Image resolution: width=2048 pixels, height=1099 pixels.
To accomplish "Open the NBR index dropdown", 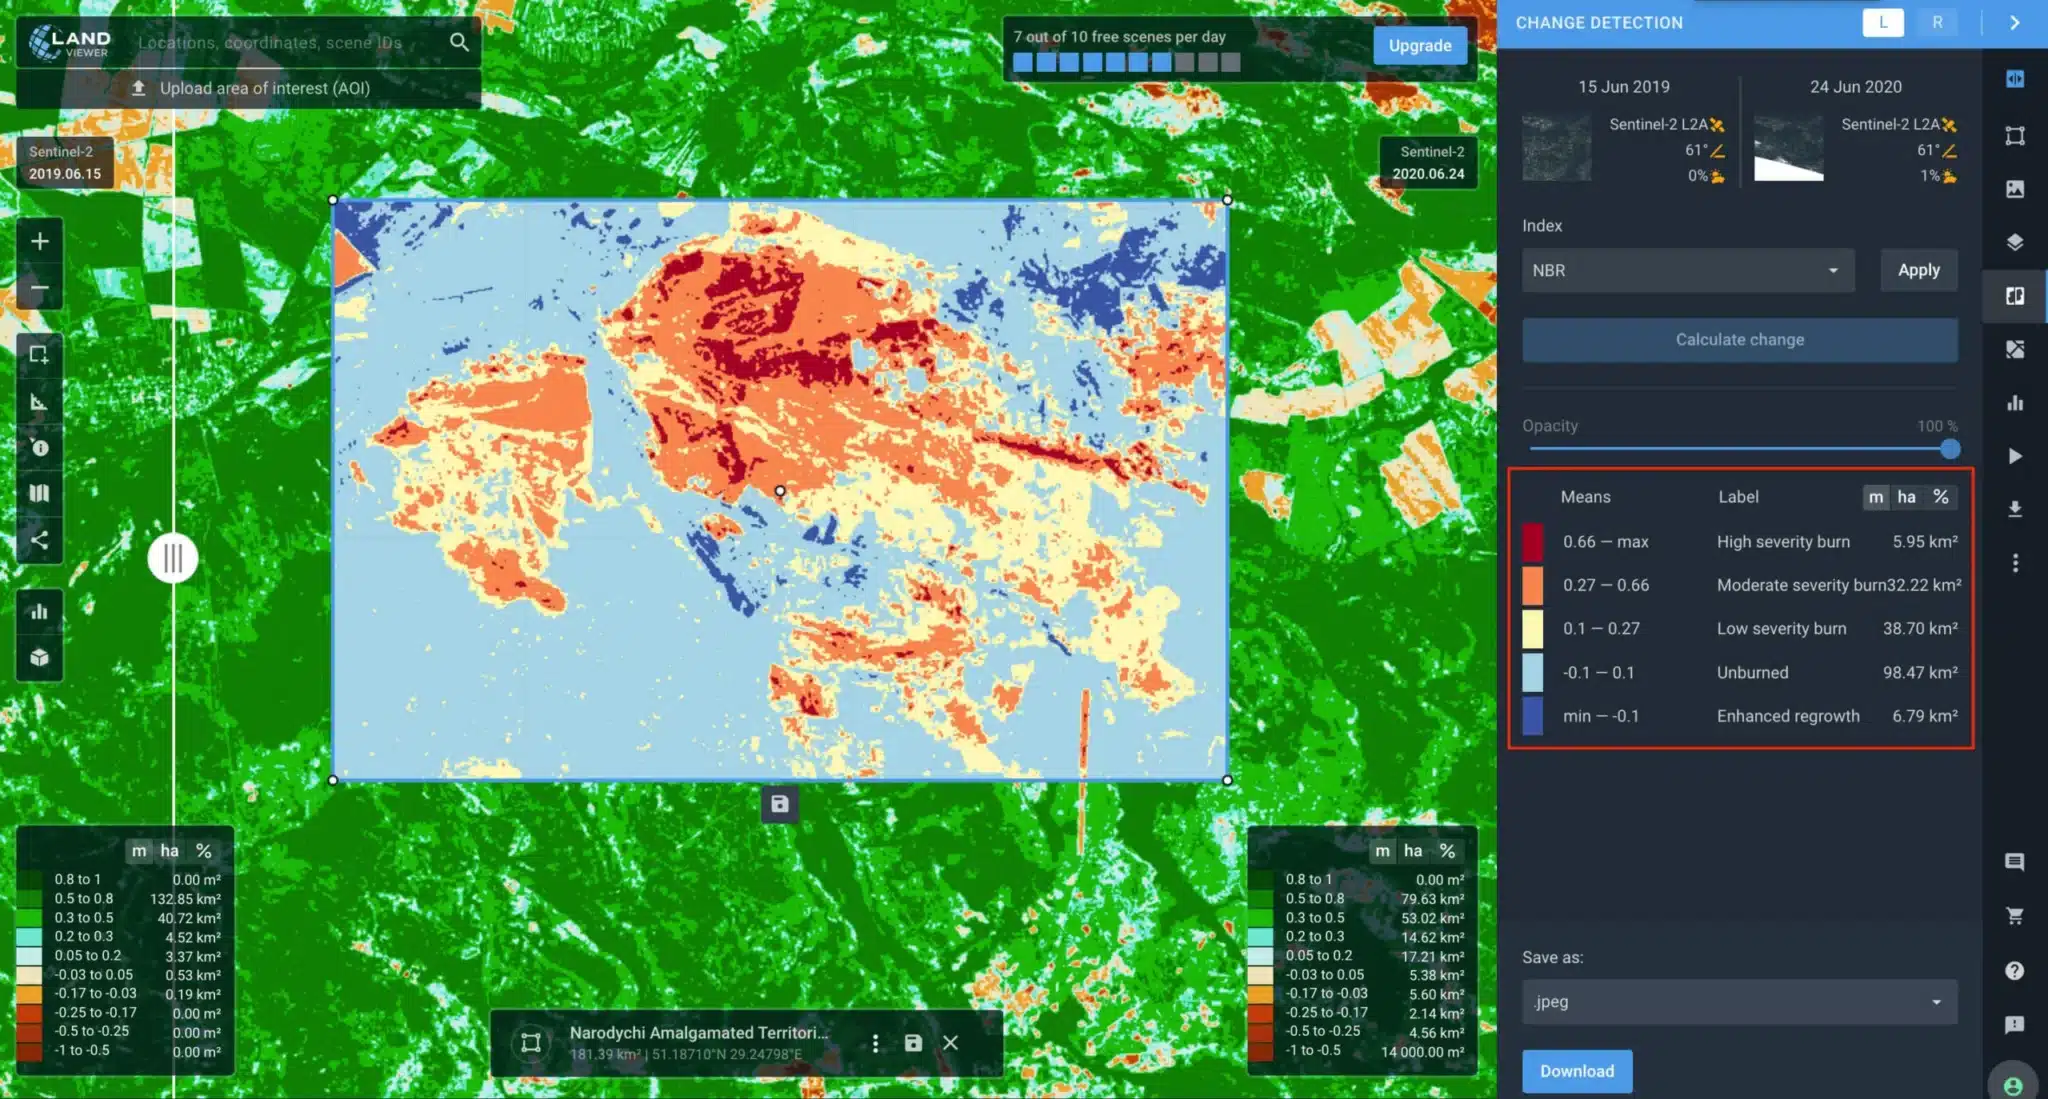I will [x=1687, y=270].
